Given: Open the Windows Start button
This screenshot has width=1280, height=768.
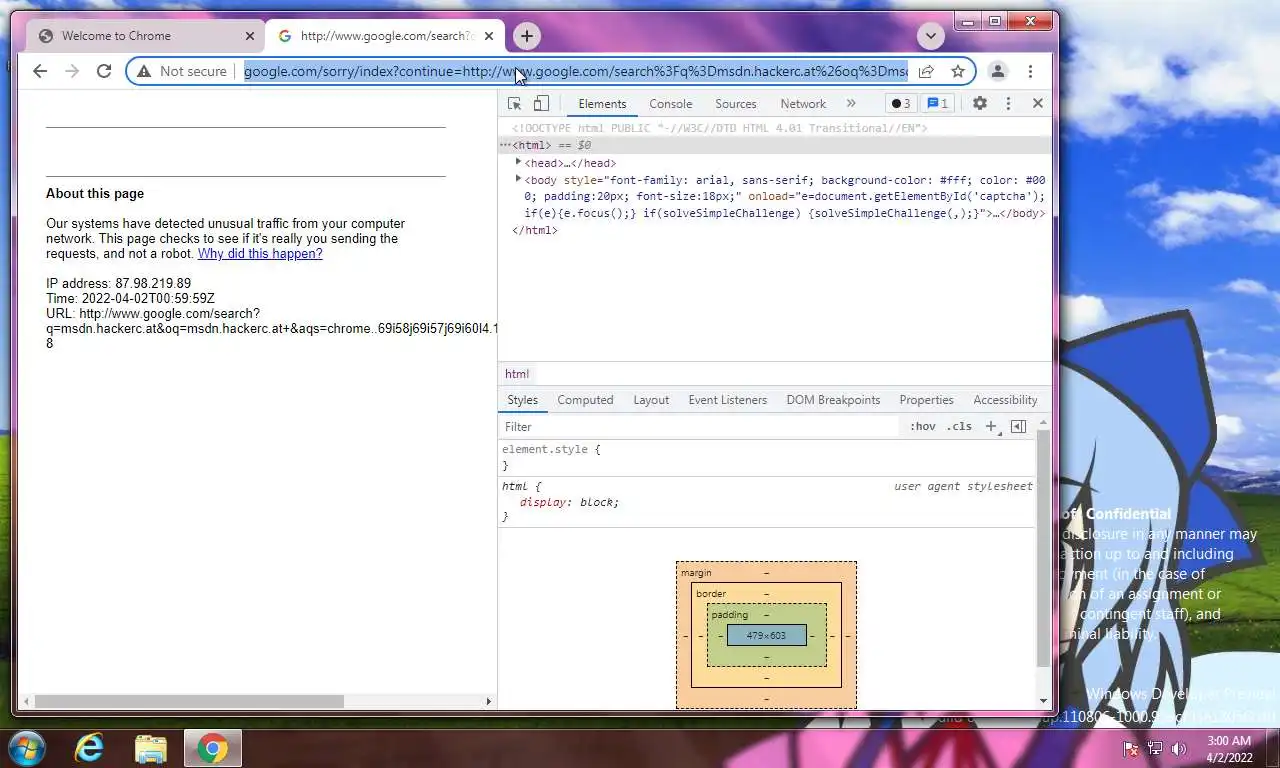Looking at the screenshot, I should (x=26, y=748).
